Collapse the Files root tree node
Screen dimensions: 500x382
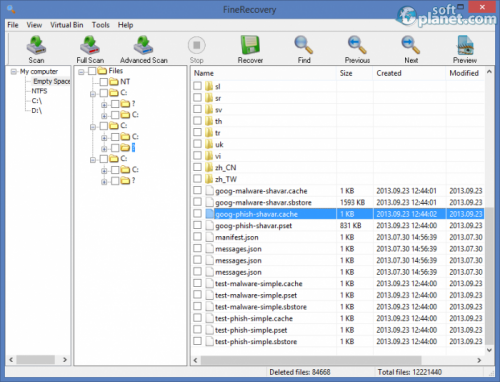(81, 72)
